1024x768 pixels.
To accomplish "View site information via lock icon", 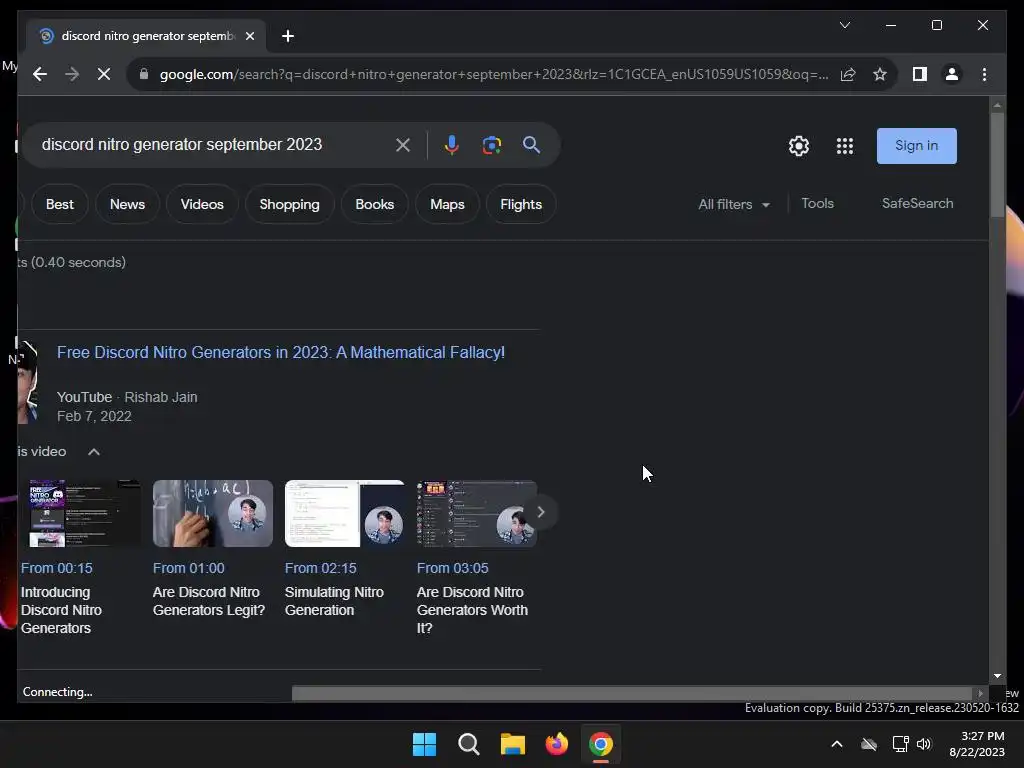I will [x=144, y=74].
